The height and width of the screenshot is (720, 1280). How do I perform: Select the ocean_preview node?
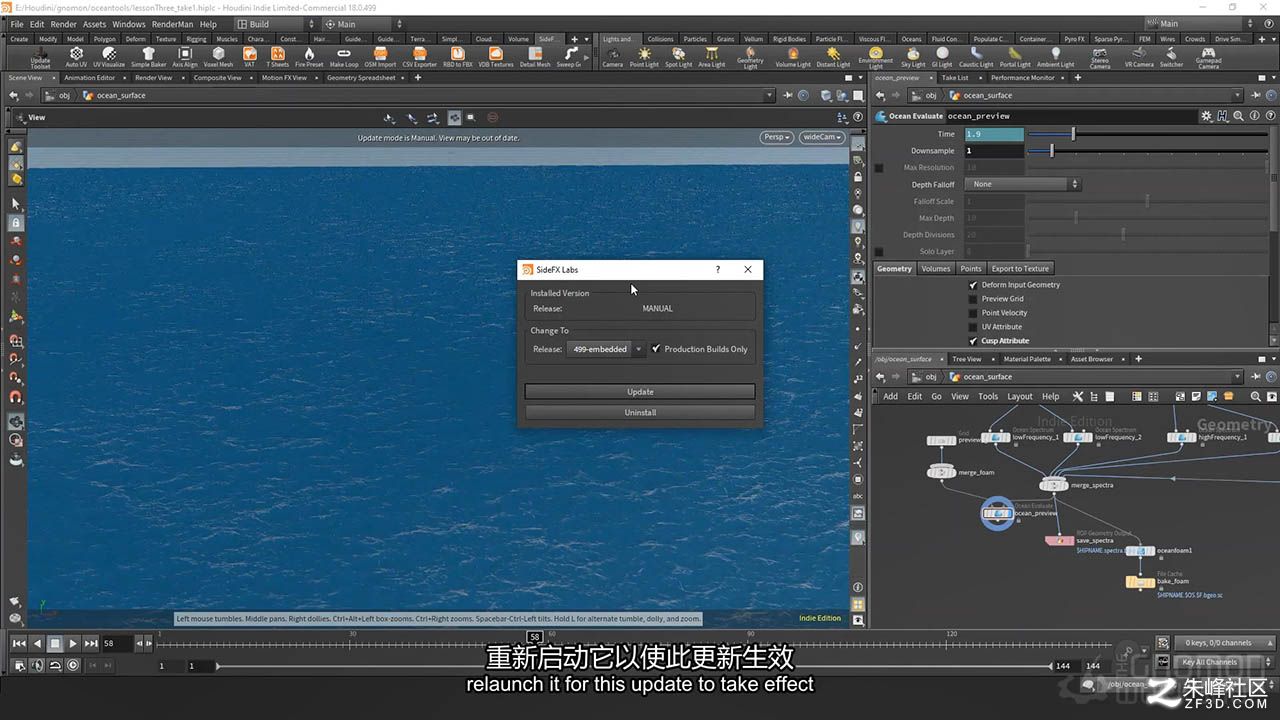click(997, 513)
